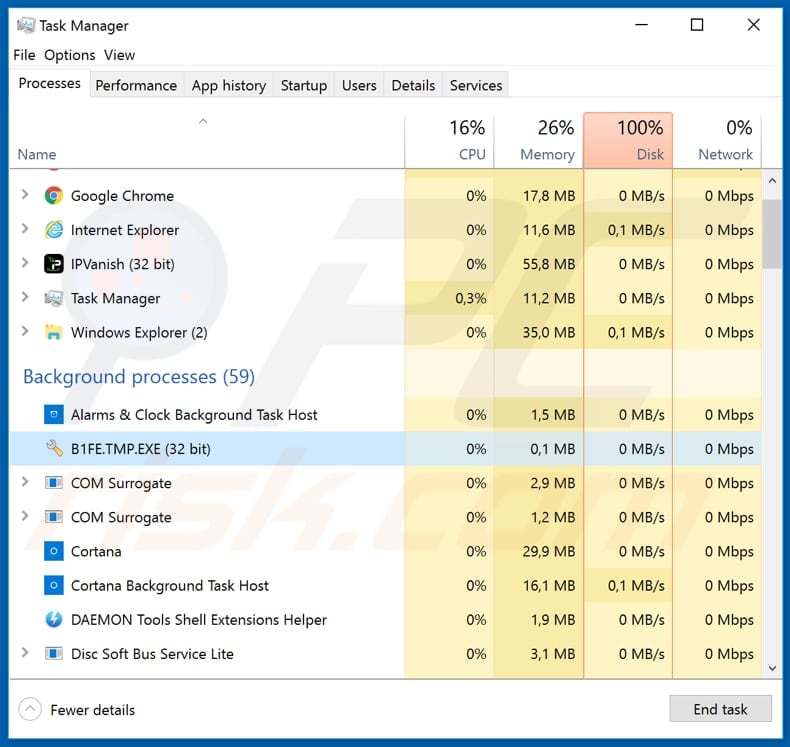Sort by the CPU column header
Image resolution: width=790 pixels, height=747 pixels.
[449, 141]
